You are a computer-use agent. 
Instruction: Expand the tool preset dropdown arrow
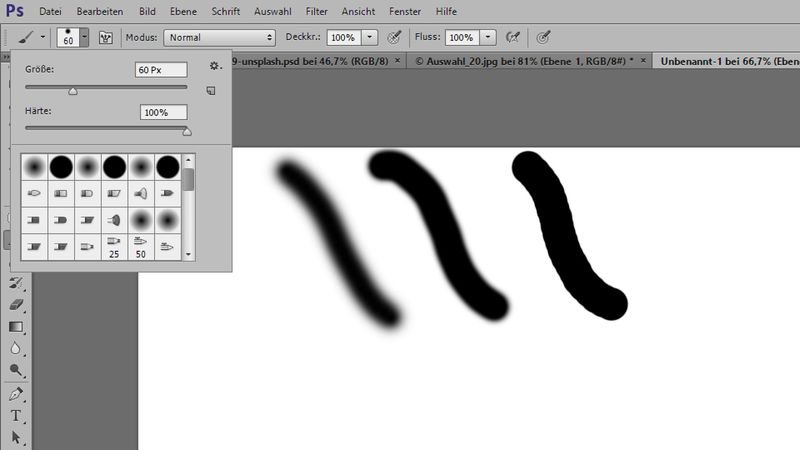coord(43,37)
